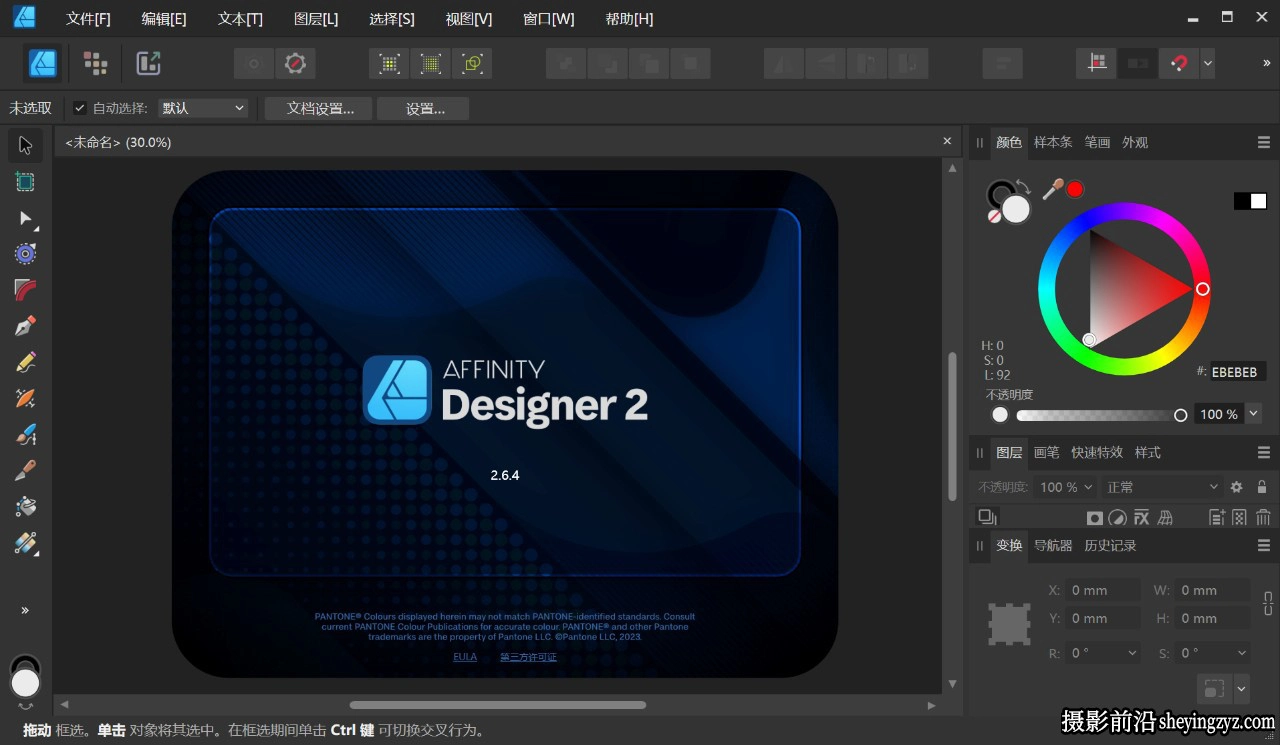This screenshot has height=745, width=1280.
Task: Open the 图层[L] menu
Action: [316, 19]
